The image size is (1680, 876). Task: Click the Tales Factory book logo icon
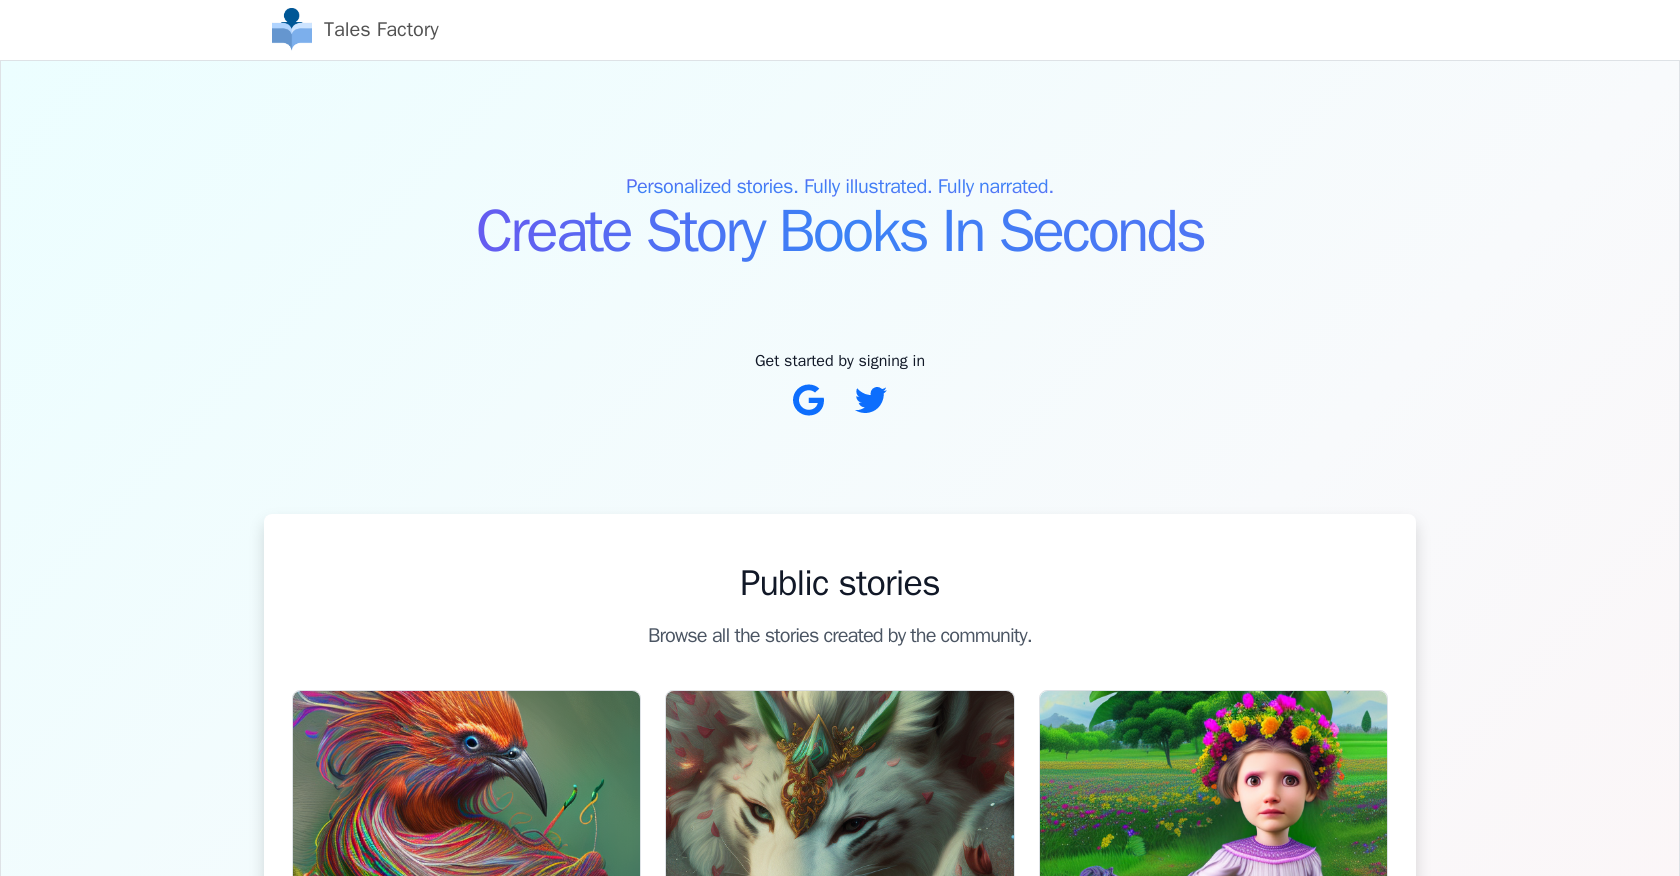coord(291,29)
